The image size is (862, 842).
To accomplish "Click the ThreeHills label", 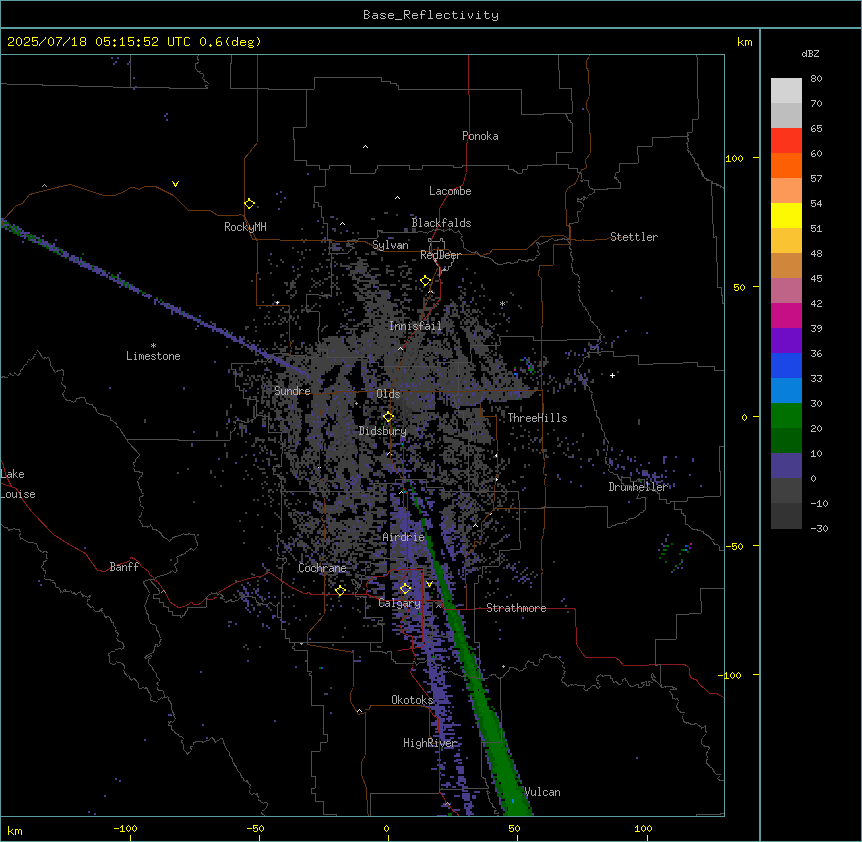I will tap(537, 418).
